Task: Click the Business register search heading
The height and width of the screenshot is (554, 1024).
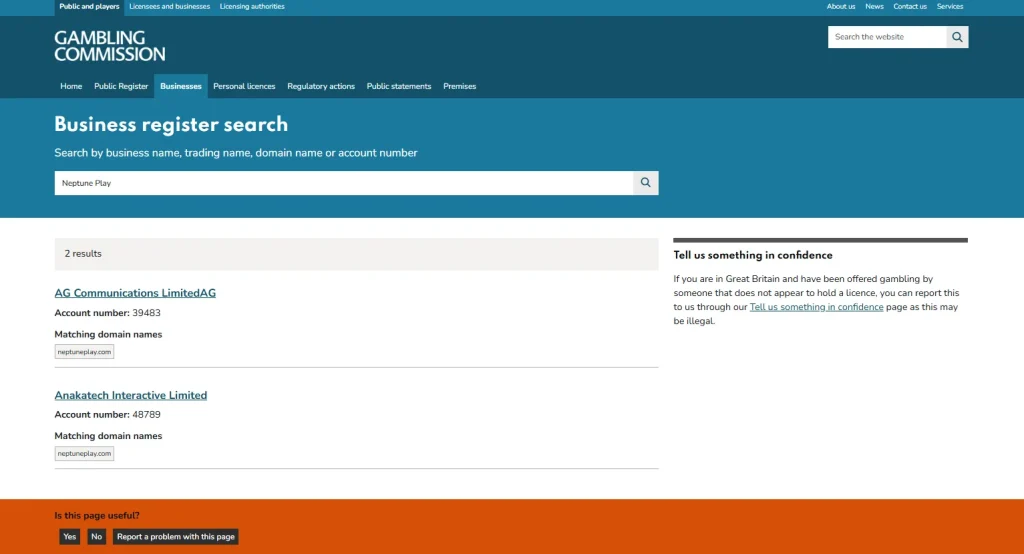Action: (x=171, y=124)
